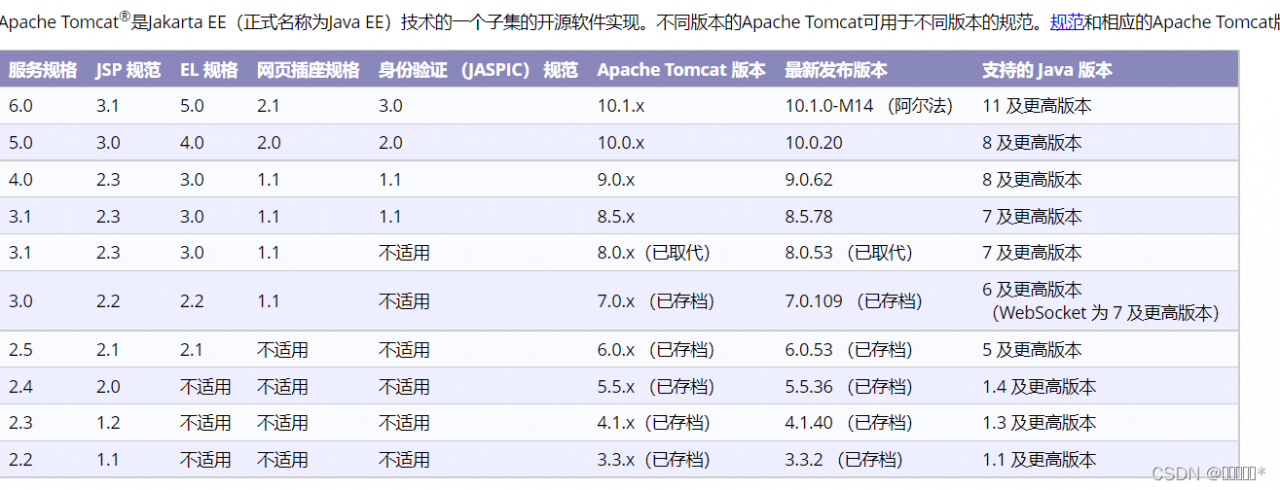Click servlet spec 6.0 in the 10.1.x row
The image size is (1280, 490).
click(x=21, y=106)
